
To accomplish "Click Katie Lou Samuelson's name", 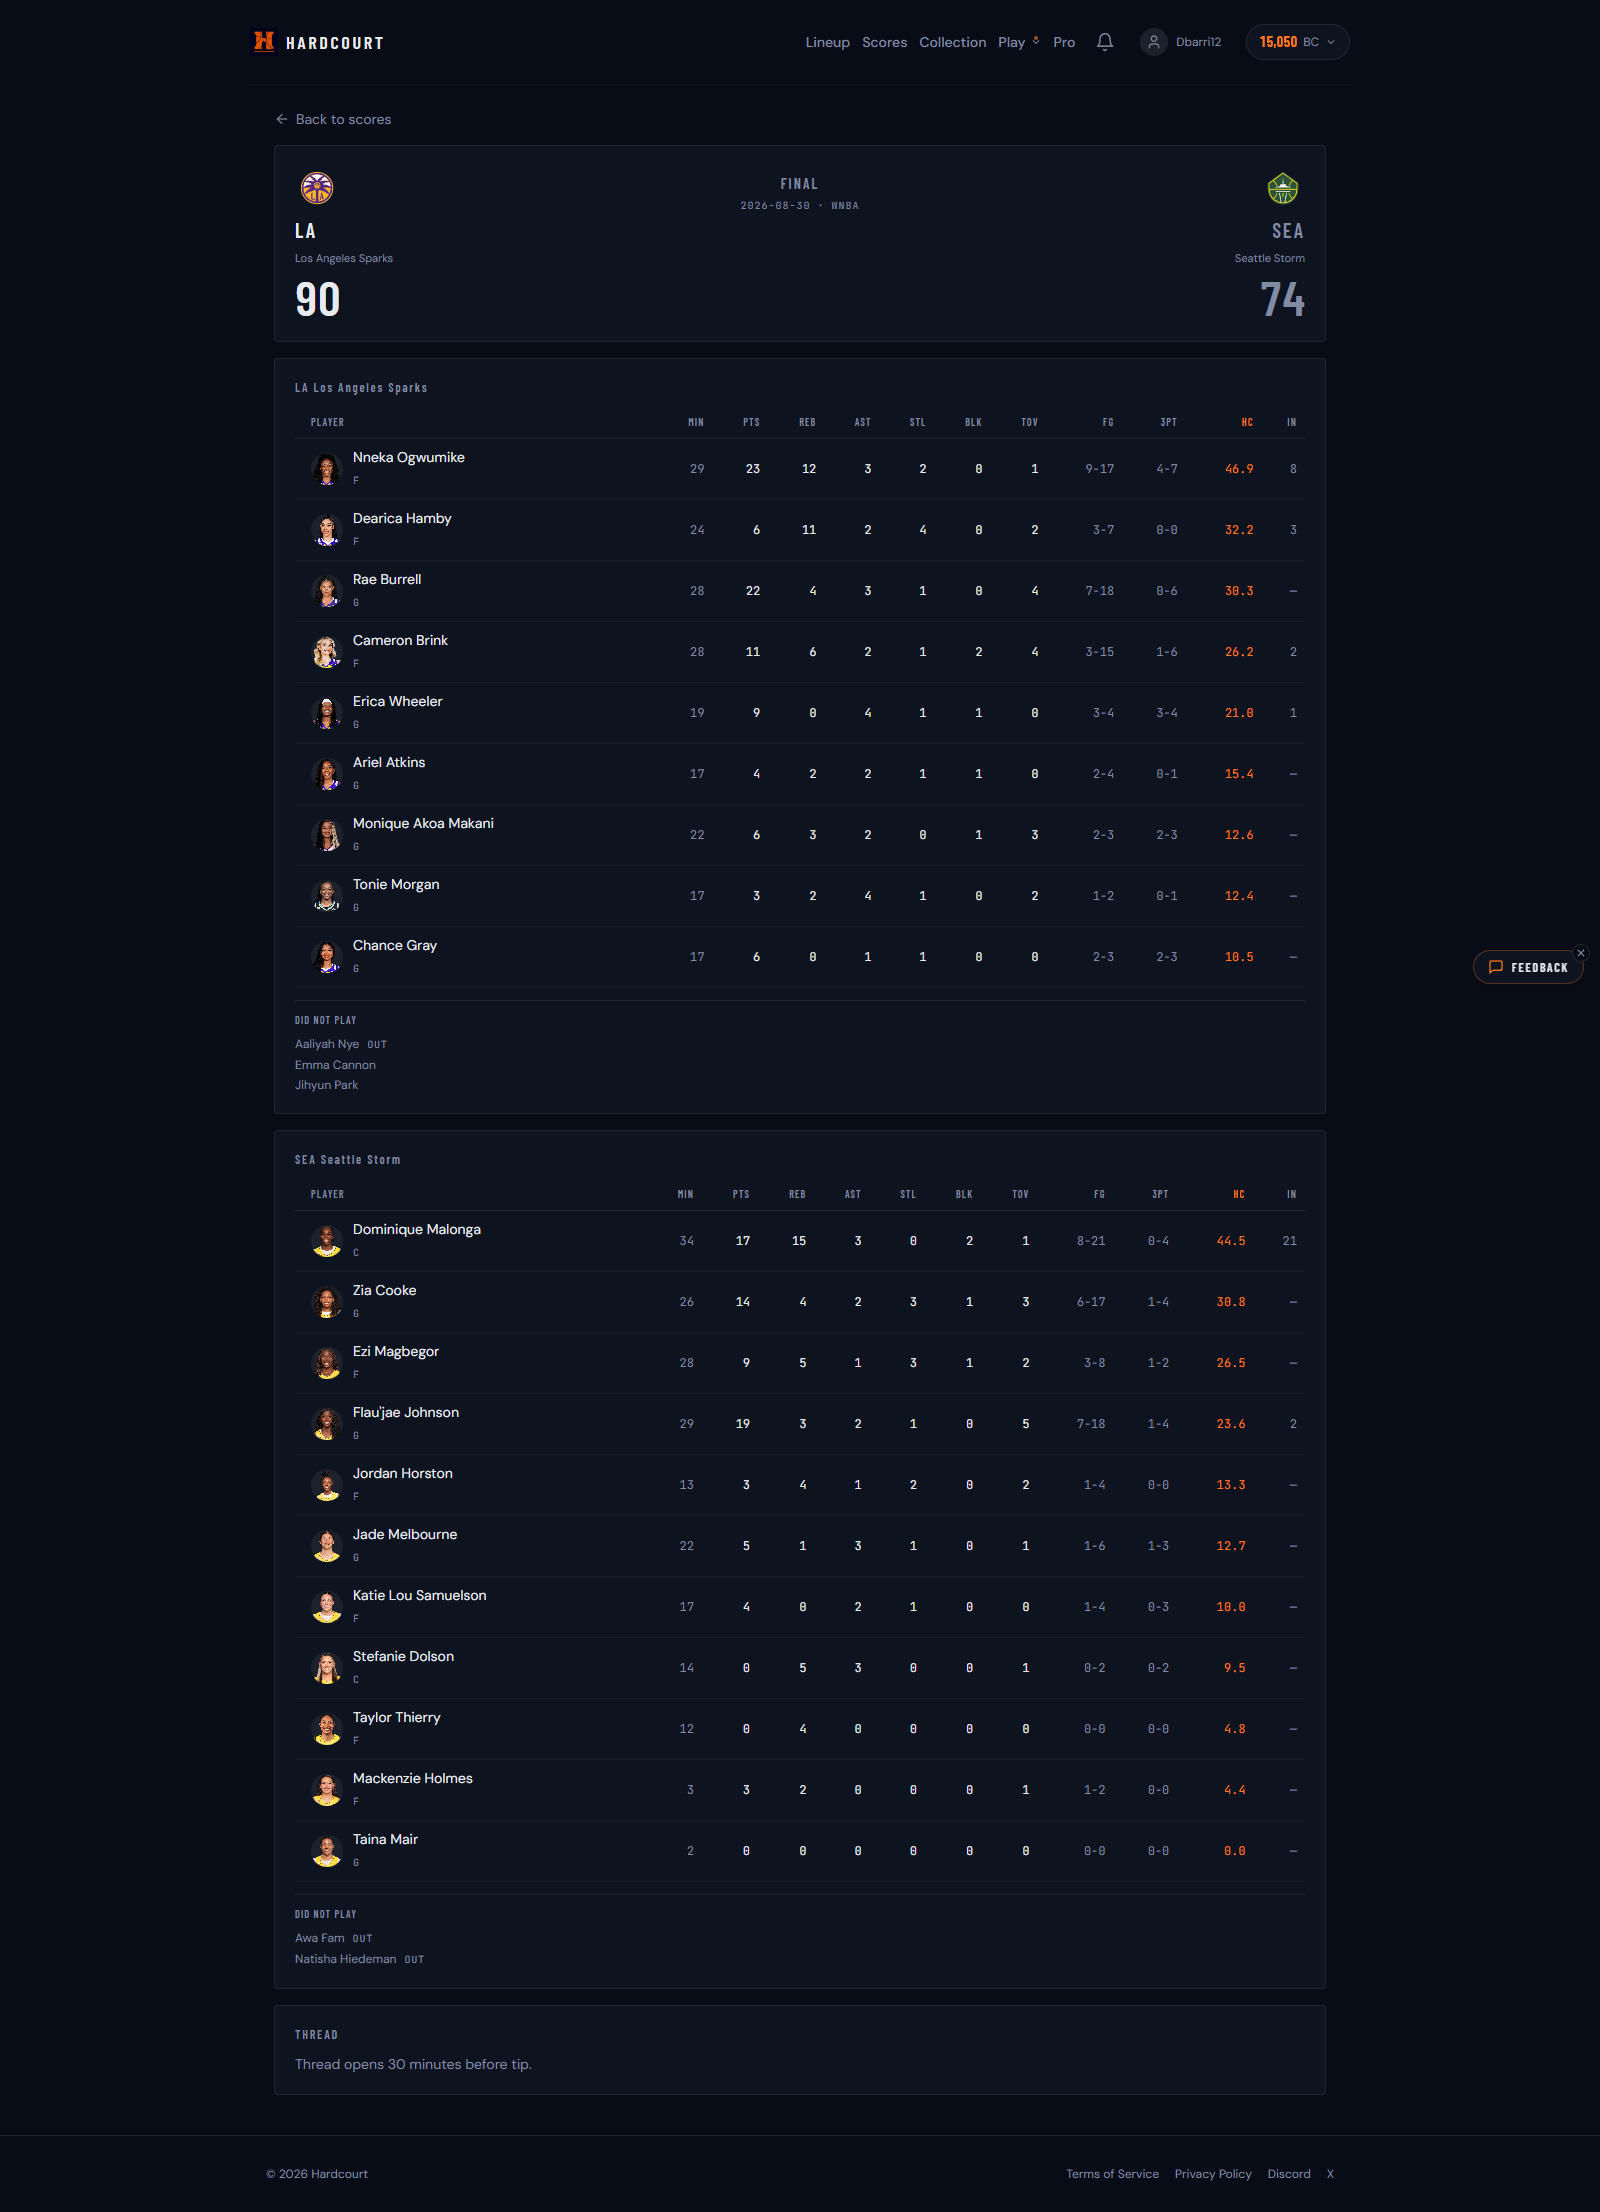I will [420, 1595].
